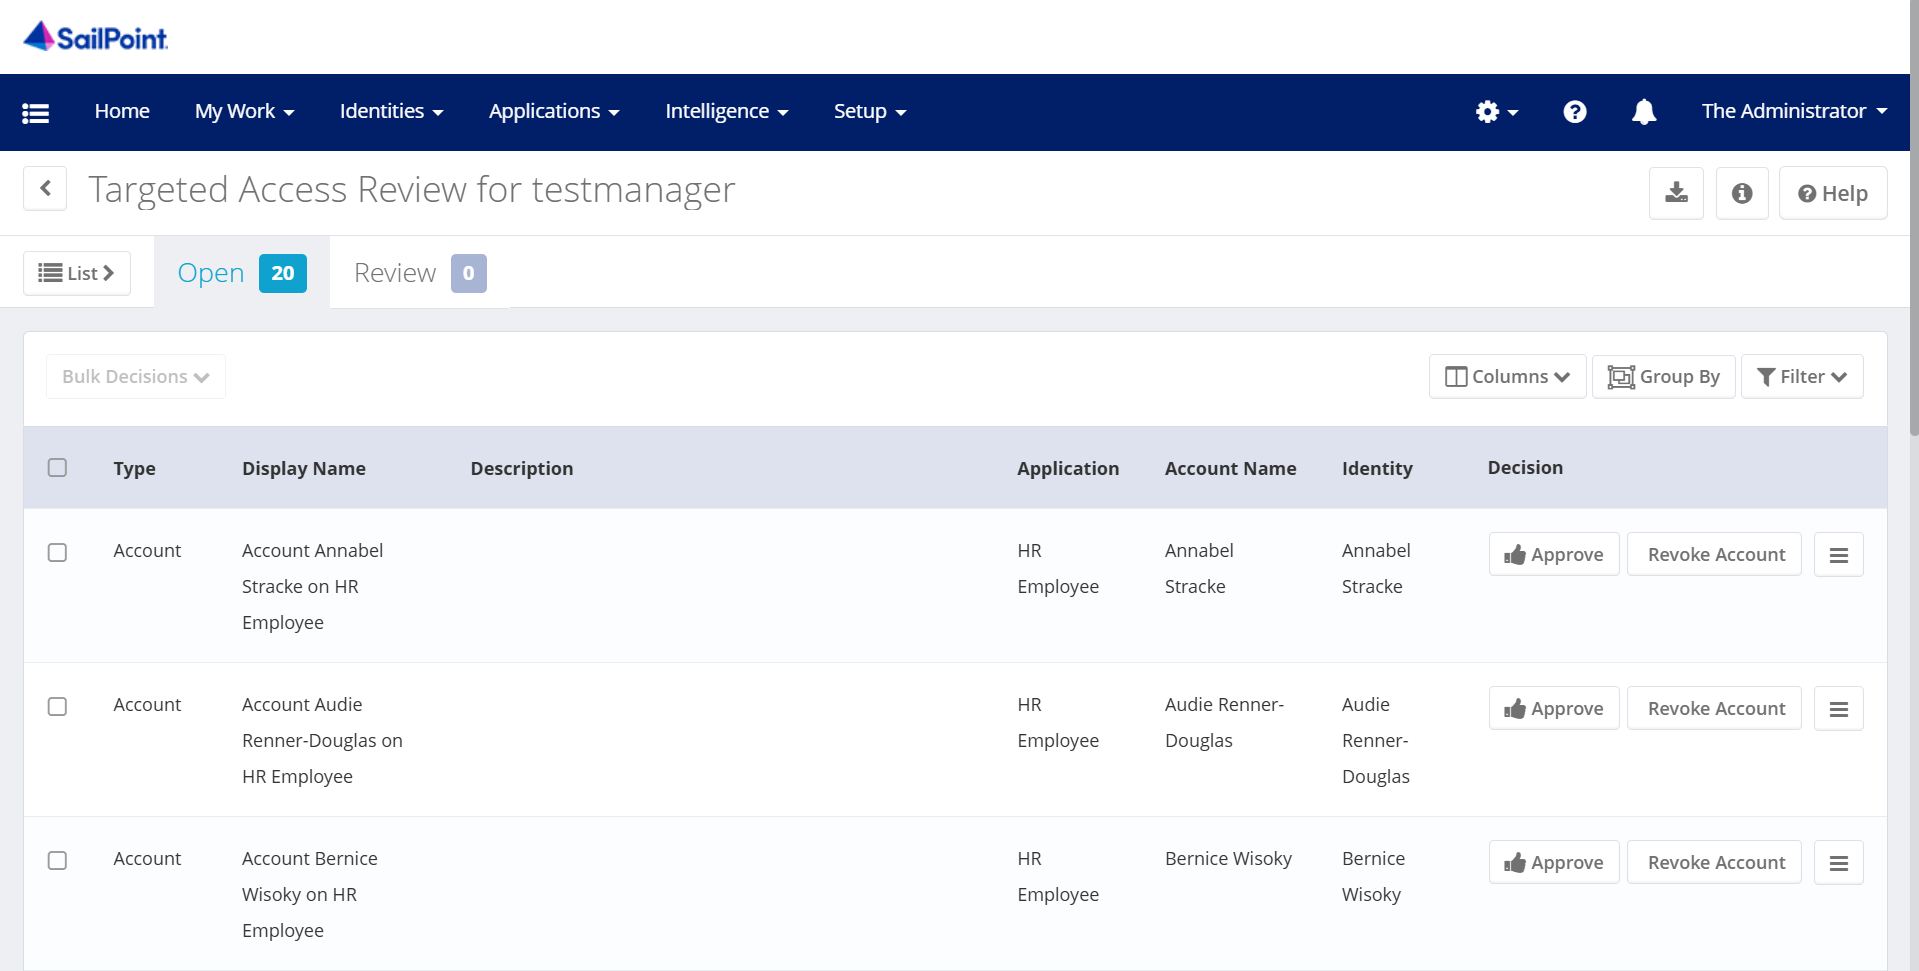Open row menu for Annabel Stracke account
Viewport: 1919px width, 971px height.
tap(1838, 555)
